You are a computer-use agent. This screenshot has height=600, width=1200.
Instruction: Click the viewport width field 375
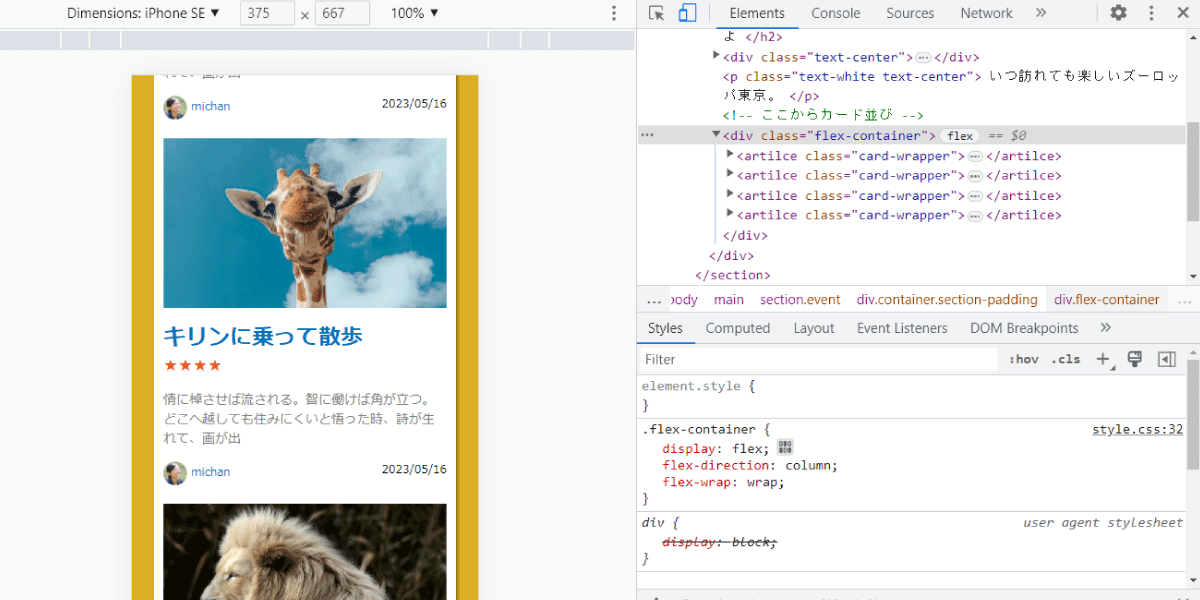tap(267, 13)
